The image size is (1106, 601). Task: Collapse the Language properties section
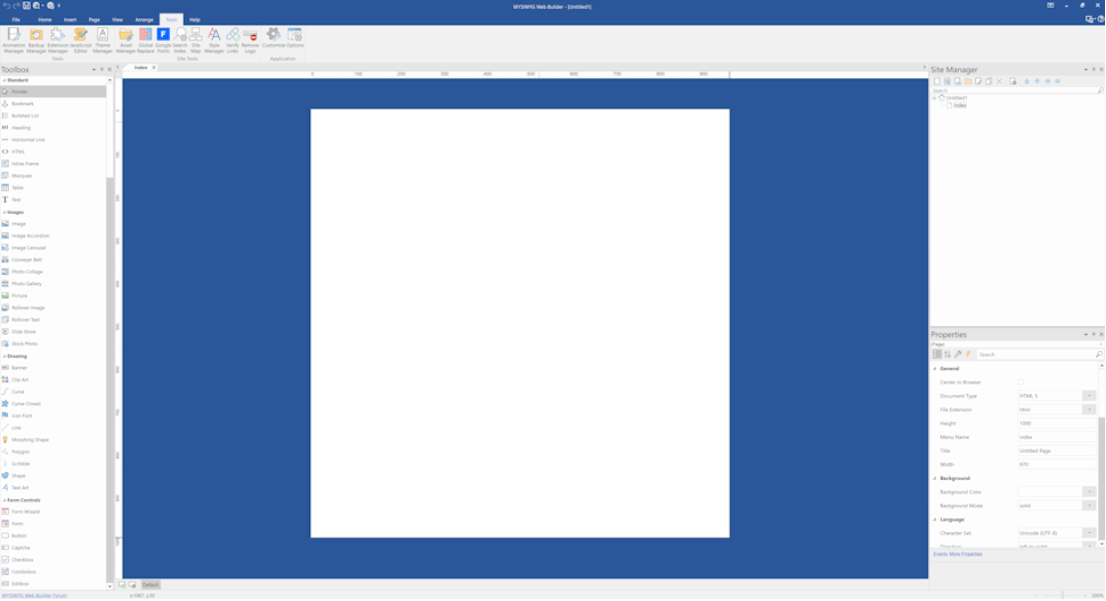tap(935, 520)
